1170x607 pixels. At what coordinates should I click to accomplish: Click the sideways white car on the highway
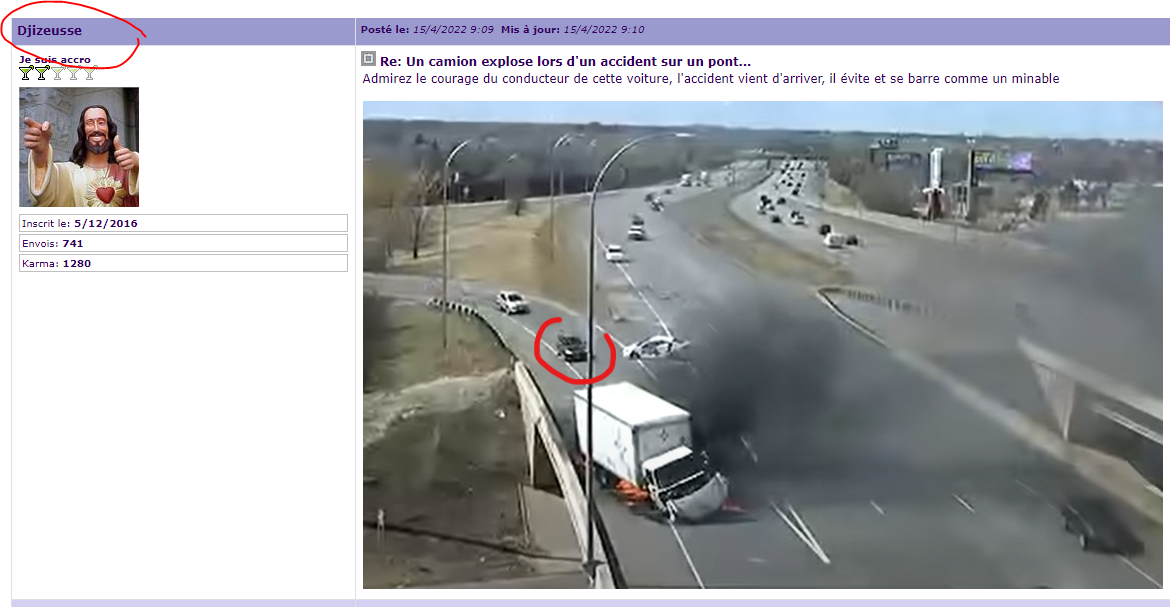pyautogui.click(x=655, y=347)
